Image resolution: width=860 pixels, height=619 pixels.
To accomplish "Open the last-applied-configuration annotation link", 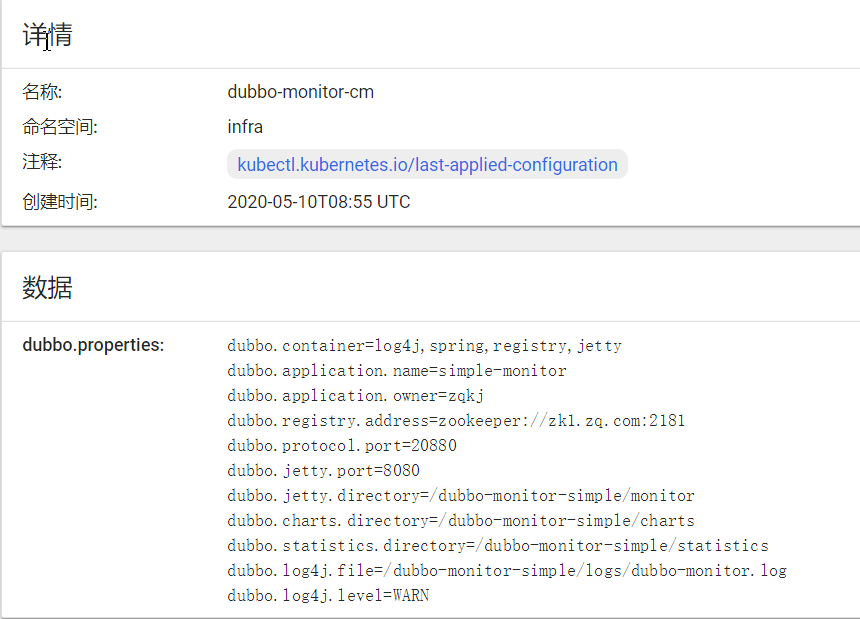I will 427,165.
